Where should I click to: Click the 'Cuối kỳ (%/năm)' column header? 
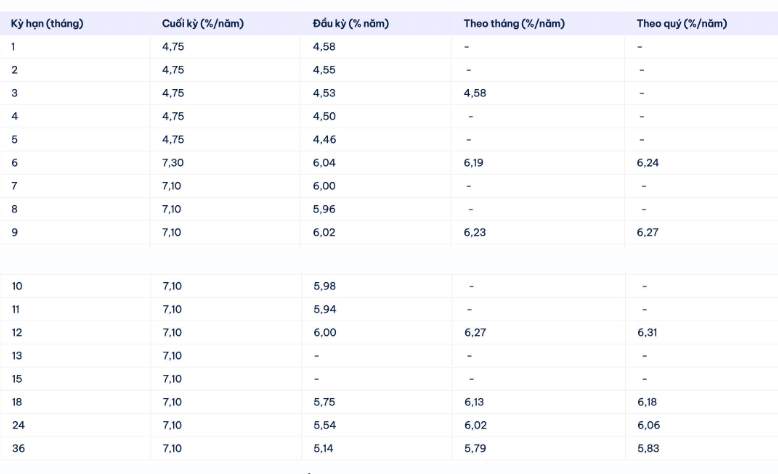[202, 23]
